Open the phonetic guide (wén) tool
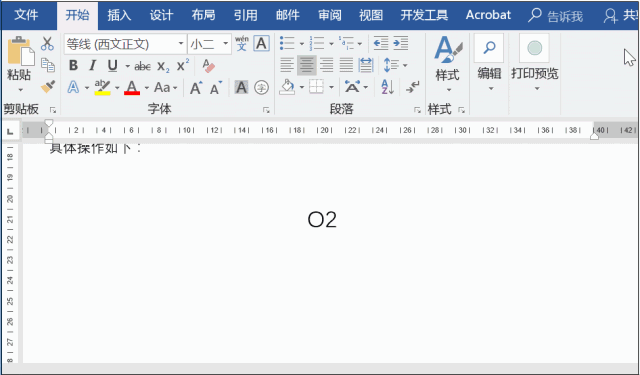The height and width of the screenshot is (375, 640). 242,43
